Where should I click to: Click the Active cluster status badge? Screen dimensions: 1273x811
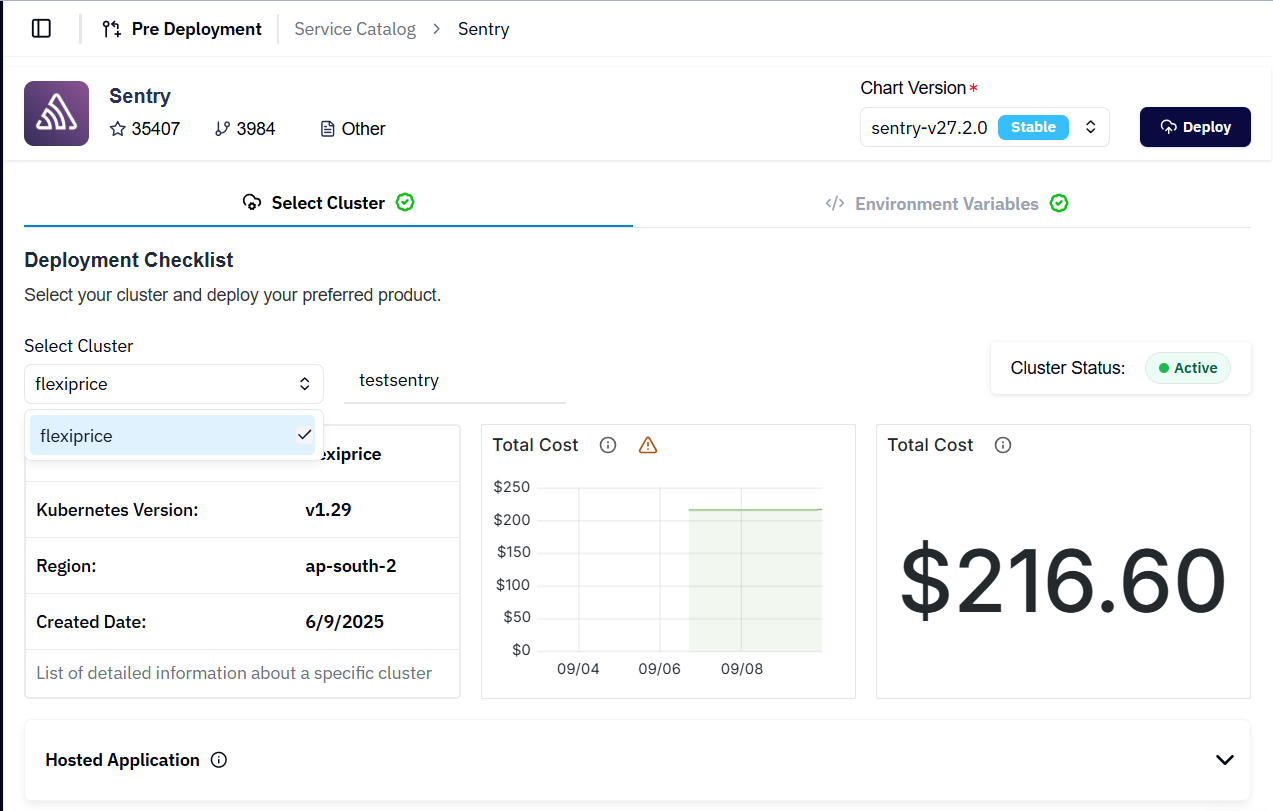coord(1187,368)
